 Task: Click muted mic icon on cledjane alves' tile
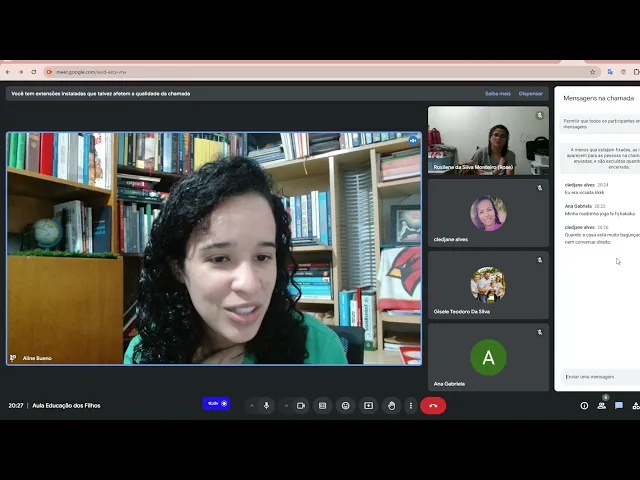click(x=540, y=188)
